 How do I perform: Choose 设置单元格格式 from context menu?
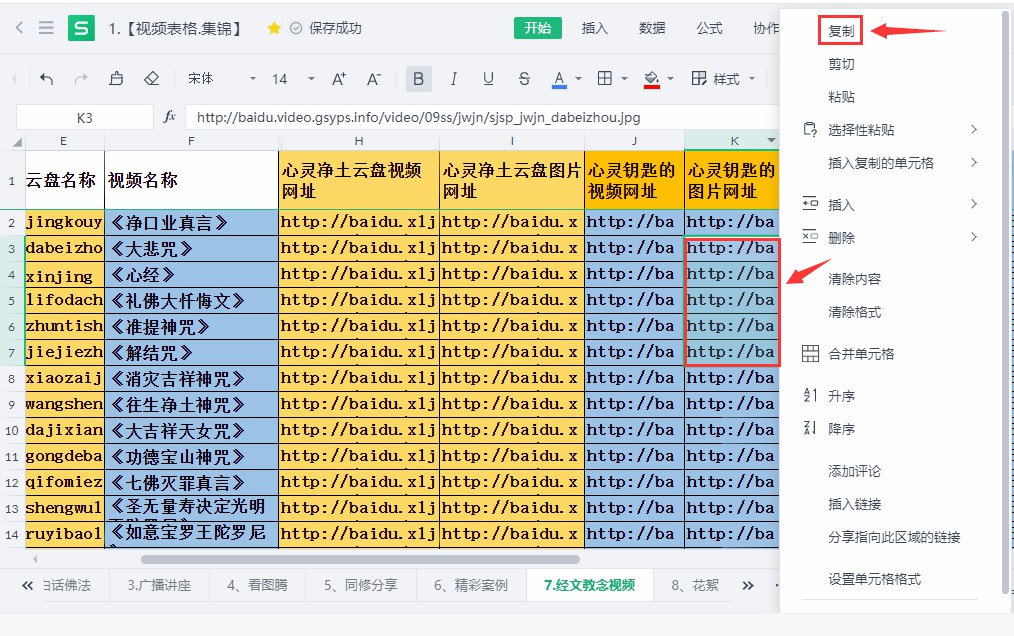(x=874, y=579)
